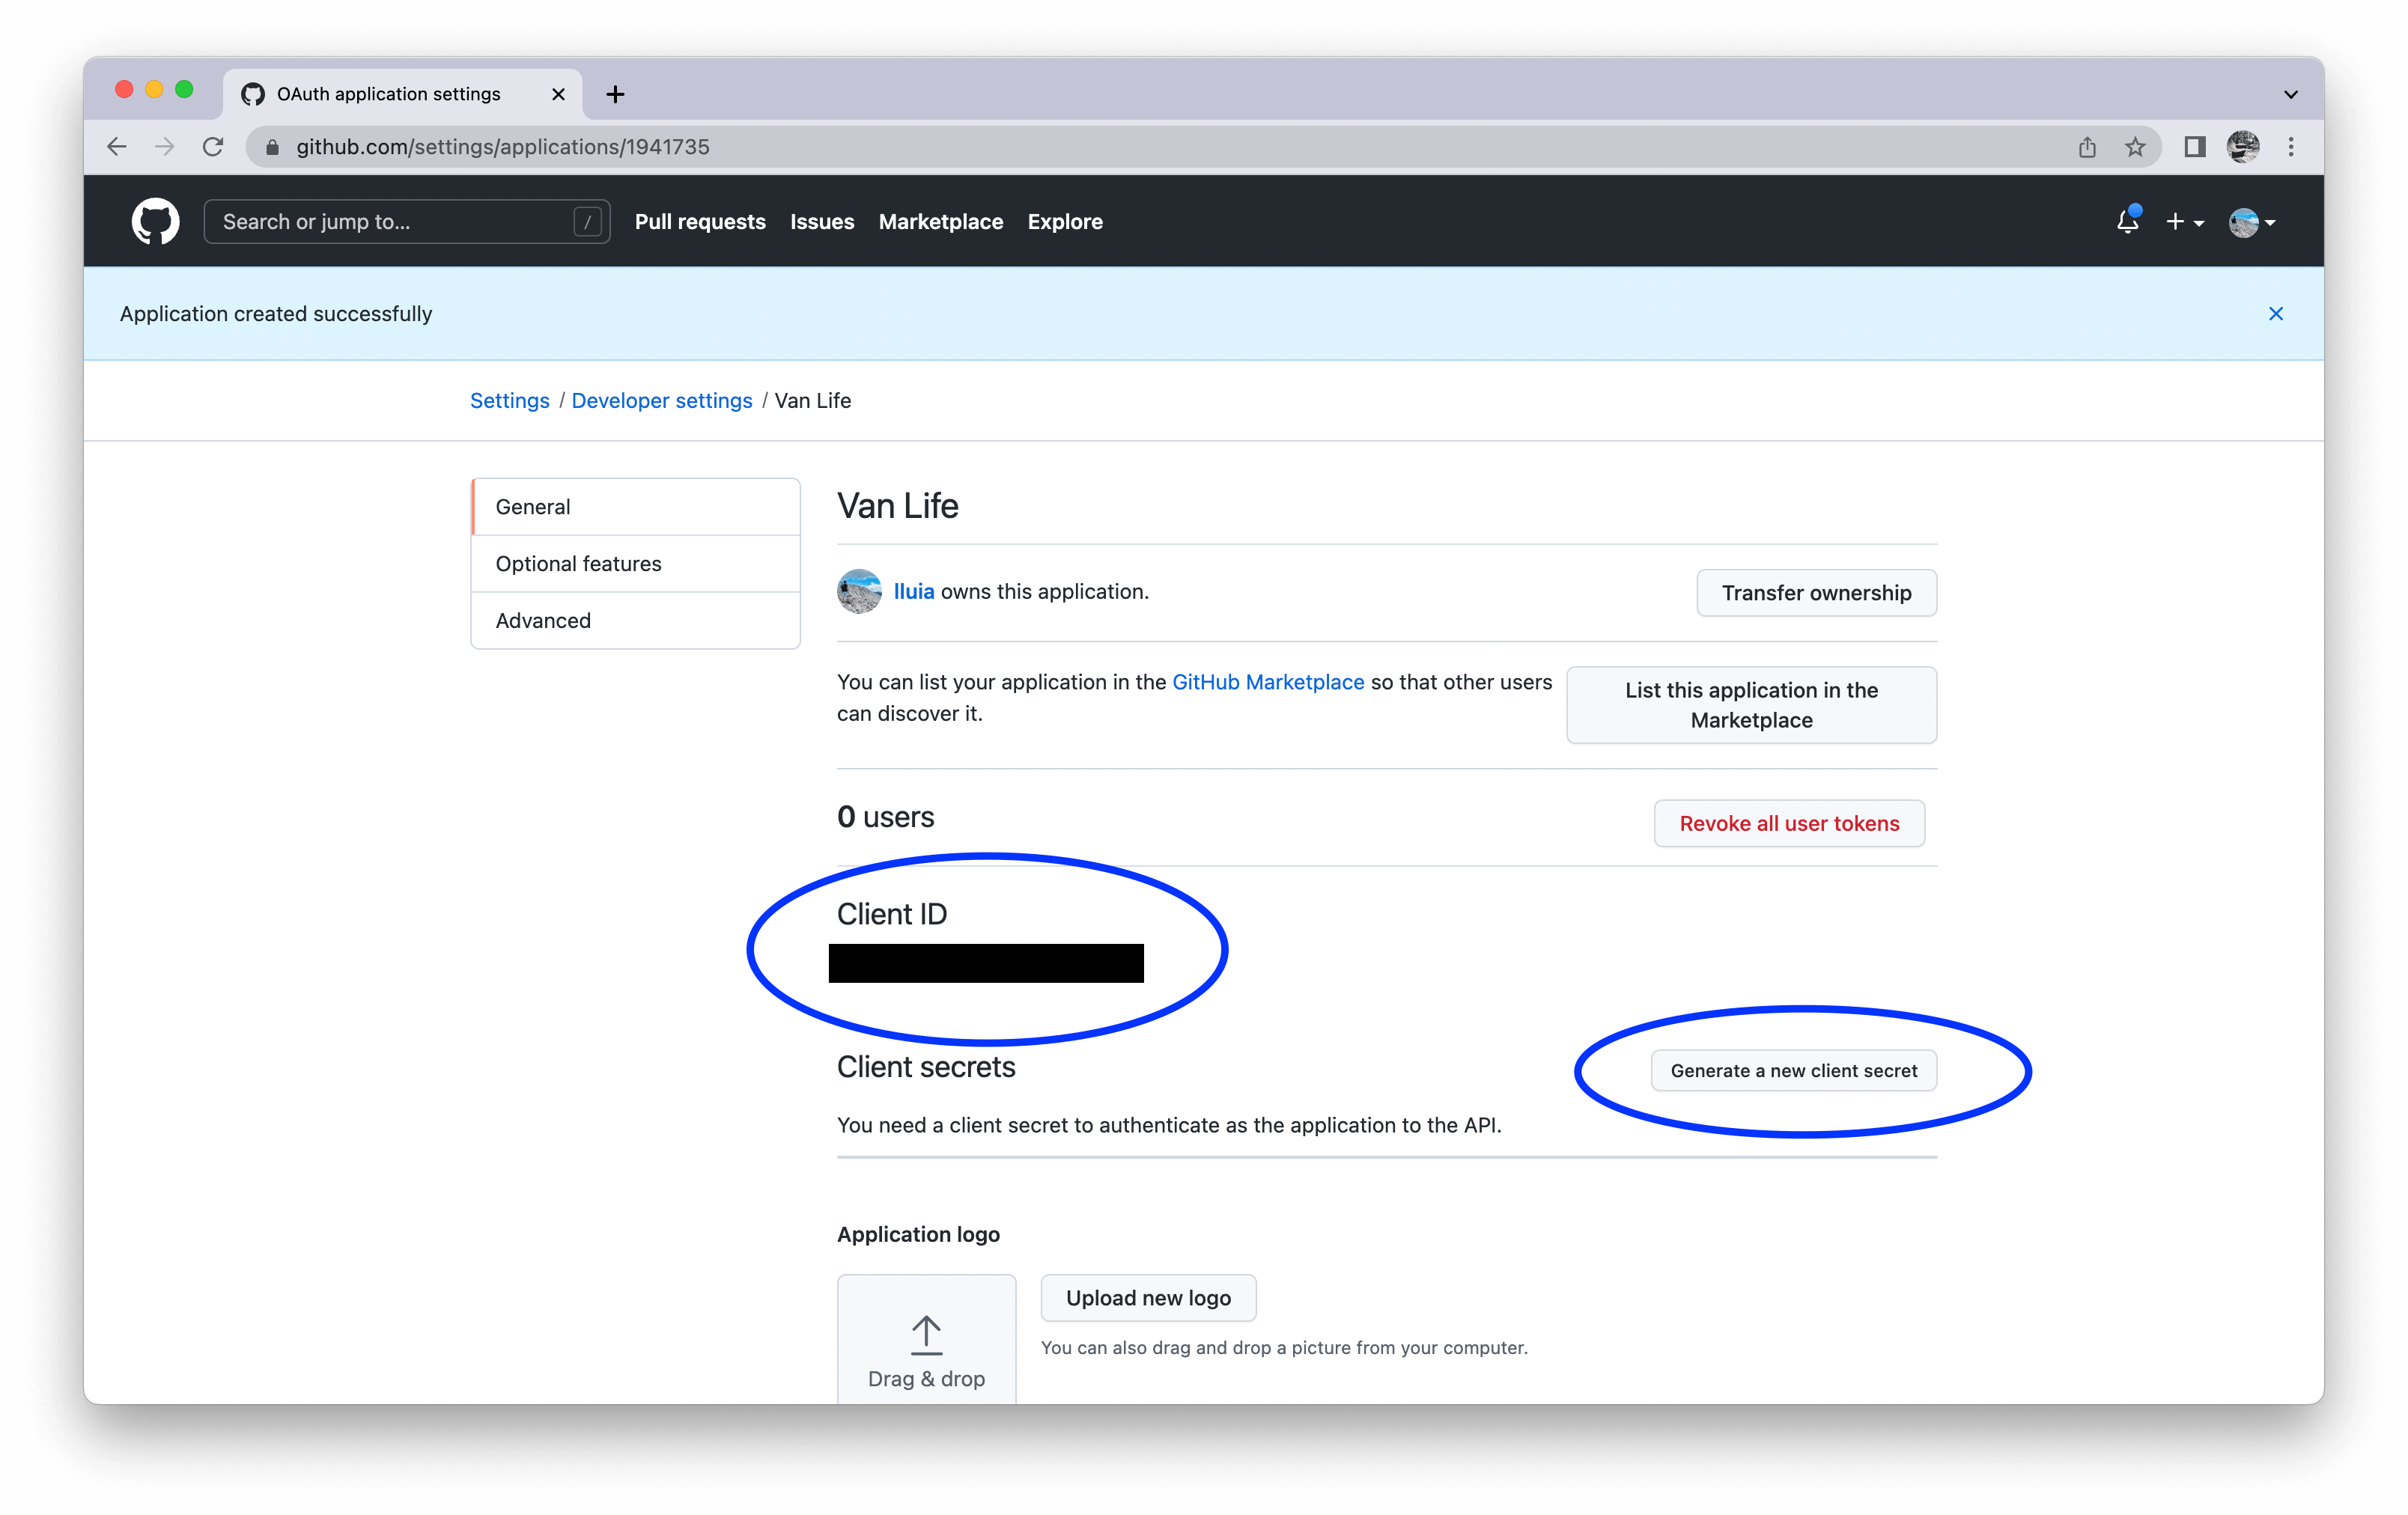Open the notifications bell icon
2408x1515 pixels.
coord(2127,221)
